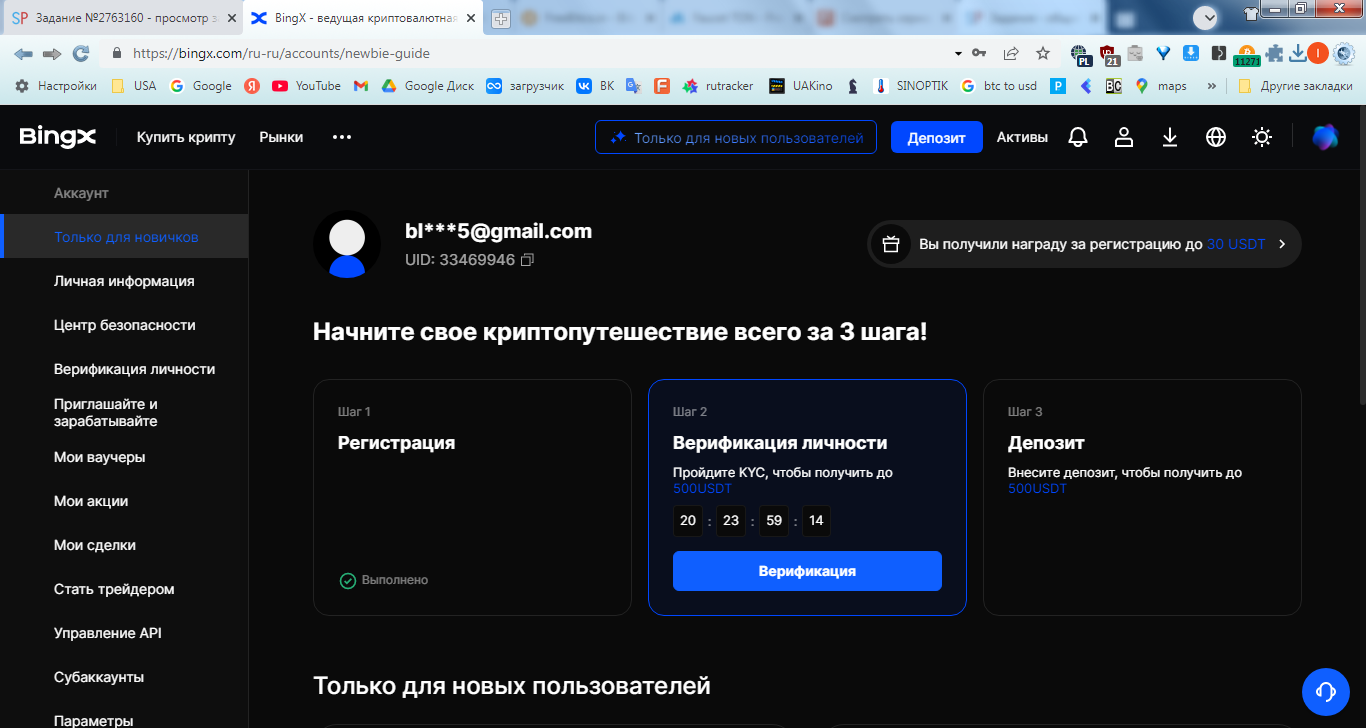1366x728 pixels.
Task: Click the Верификация button
Action: [x=807, y=571]
